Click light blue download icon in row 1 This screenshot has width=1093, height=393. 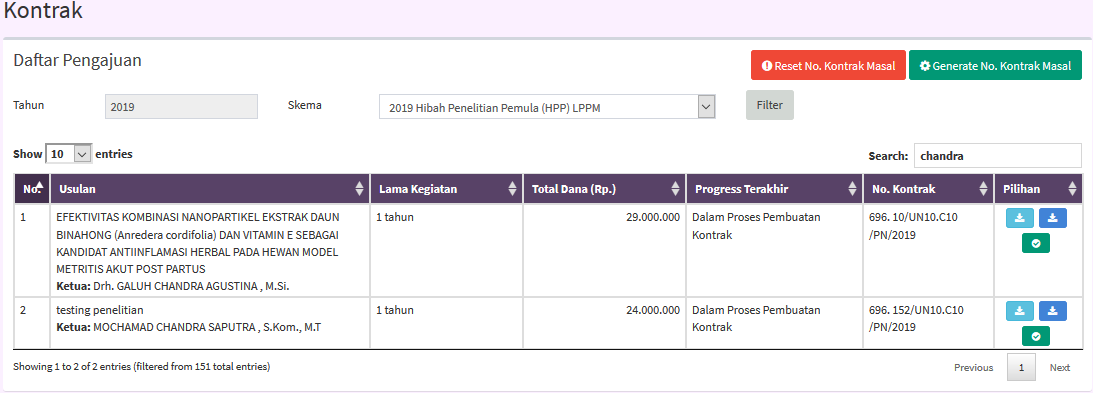tap(1019, 218)
